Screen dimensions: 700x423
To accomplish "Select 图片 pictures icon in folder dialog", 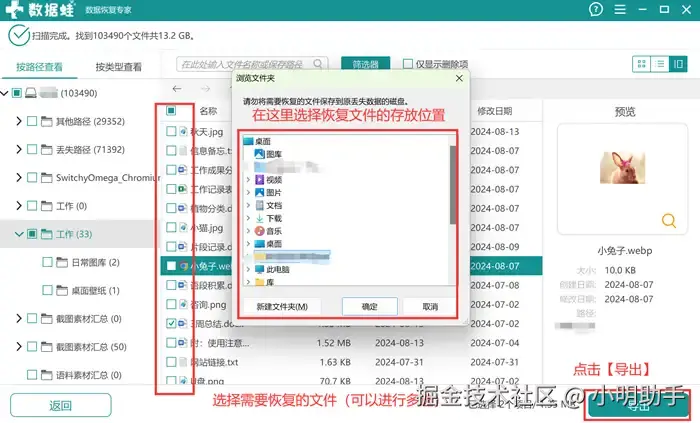I will tap(259, 193).
